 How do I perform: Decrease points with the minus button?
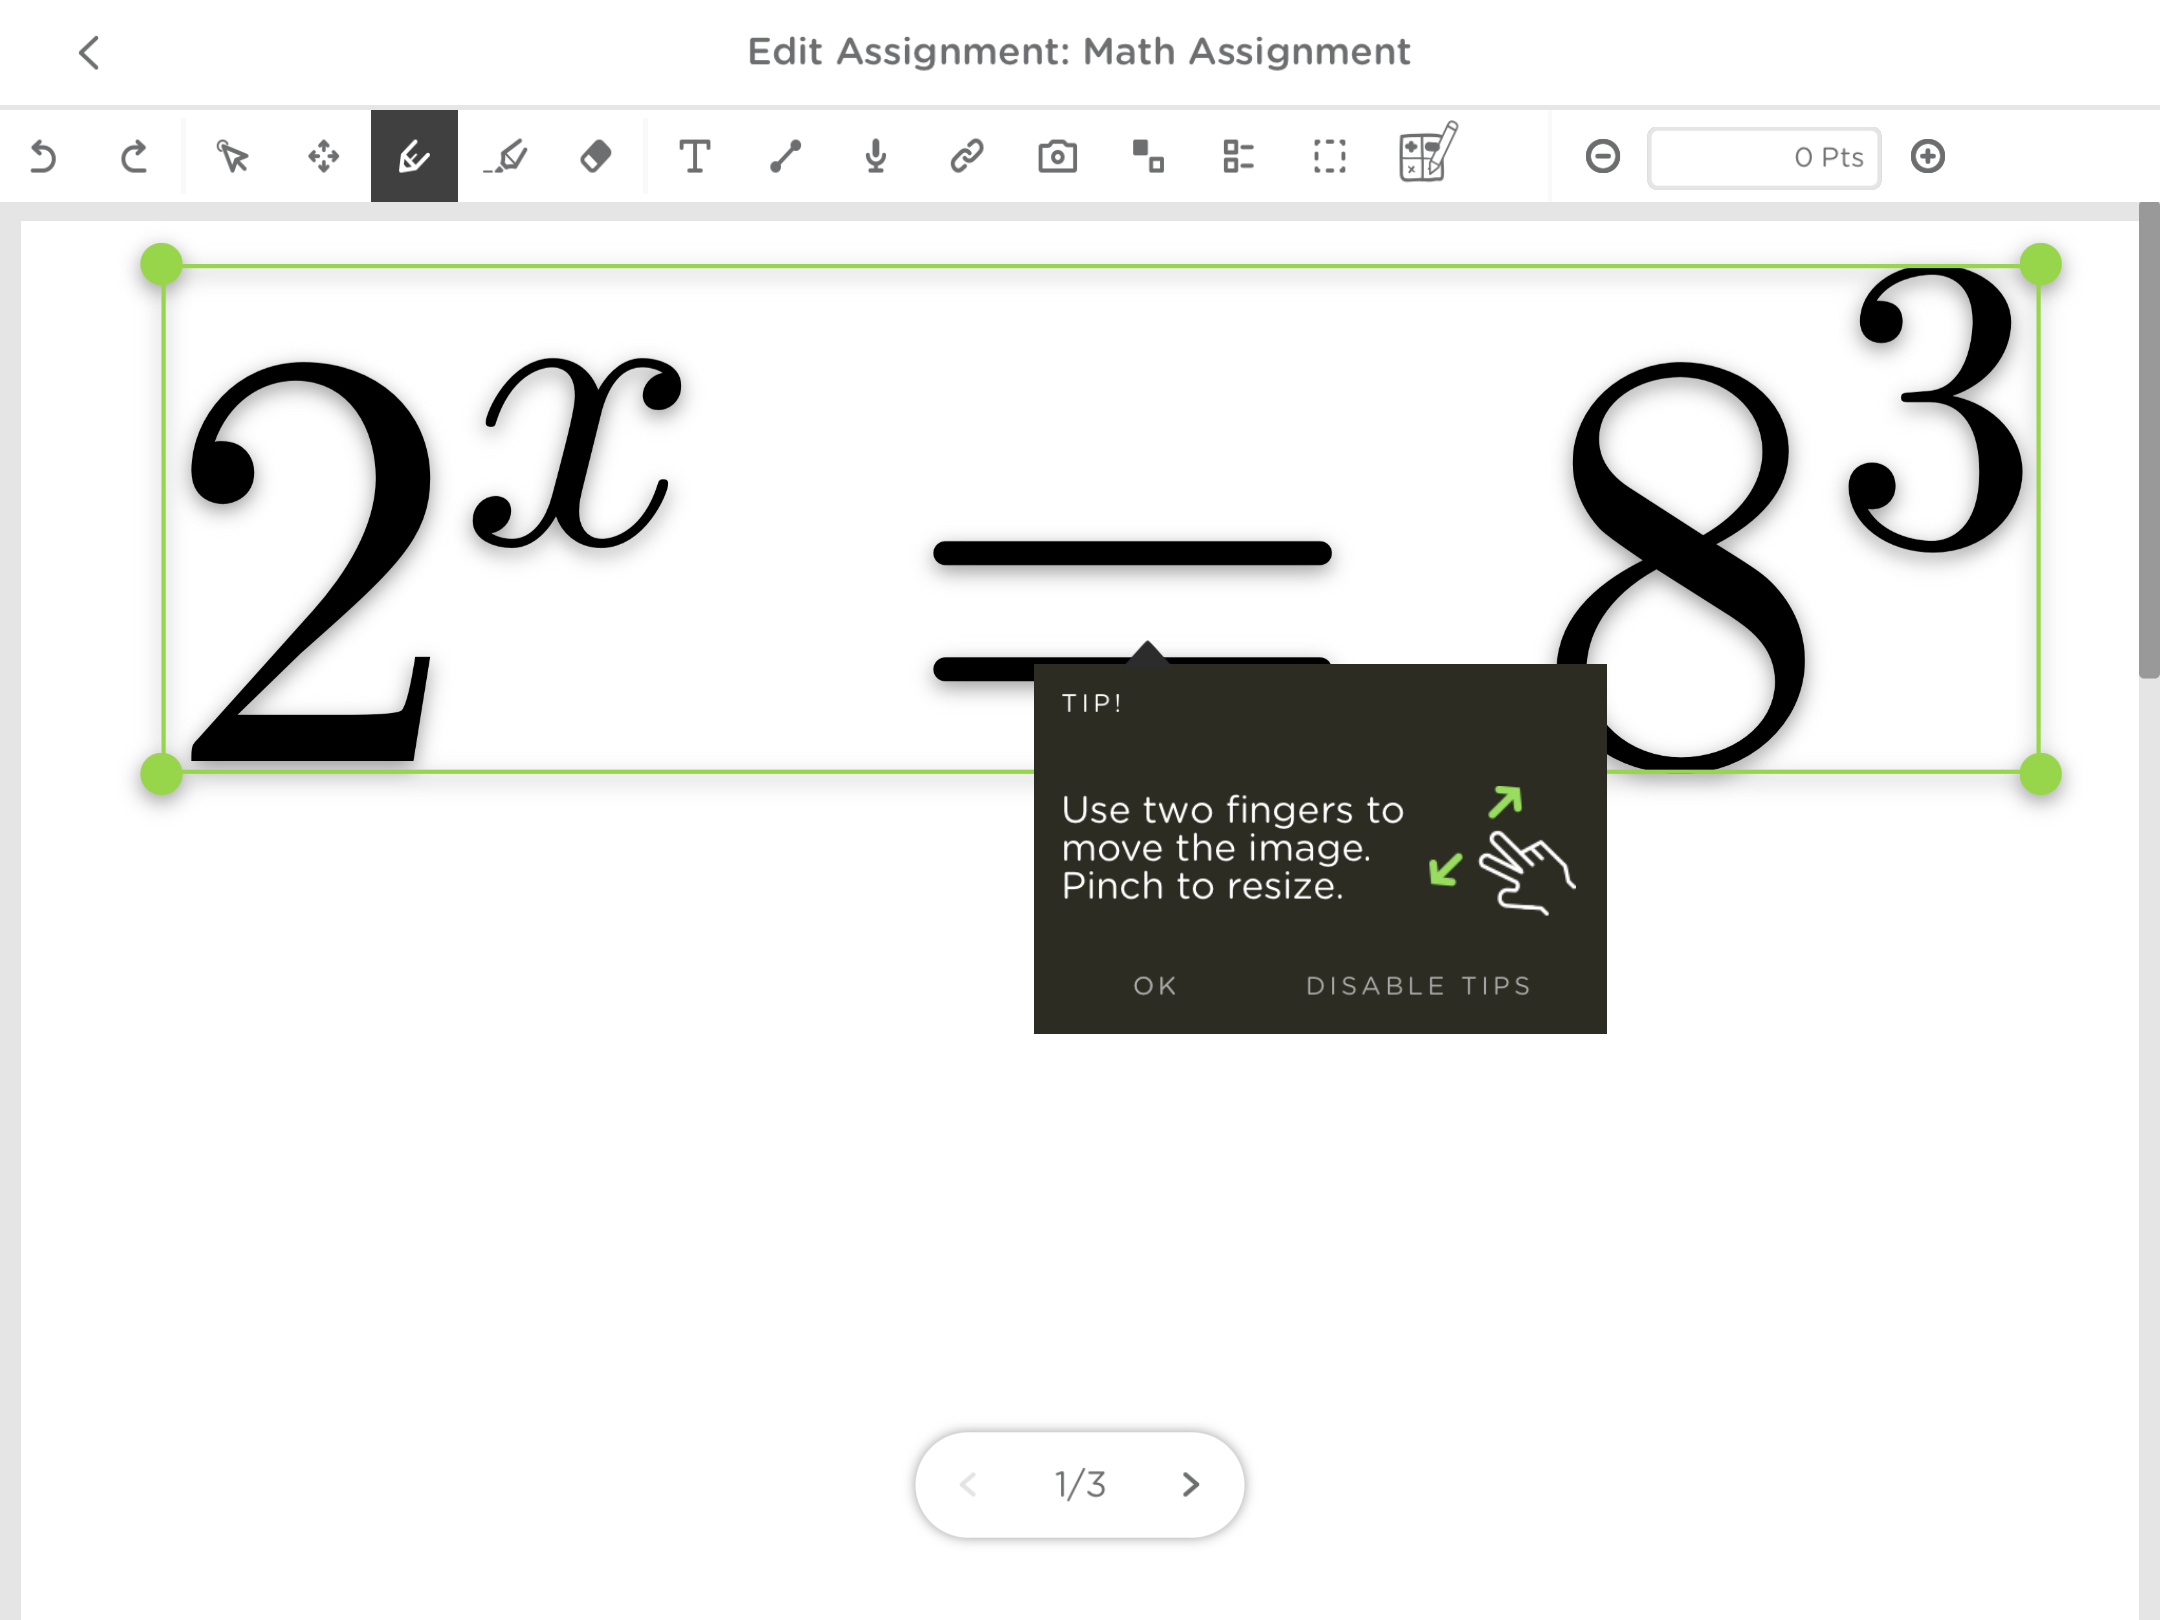tap(1603, 156)
